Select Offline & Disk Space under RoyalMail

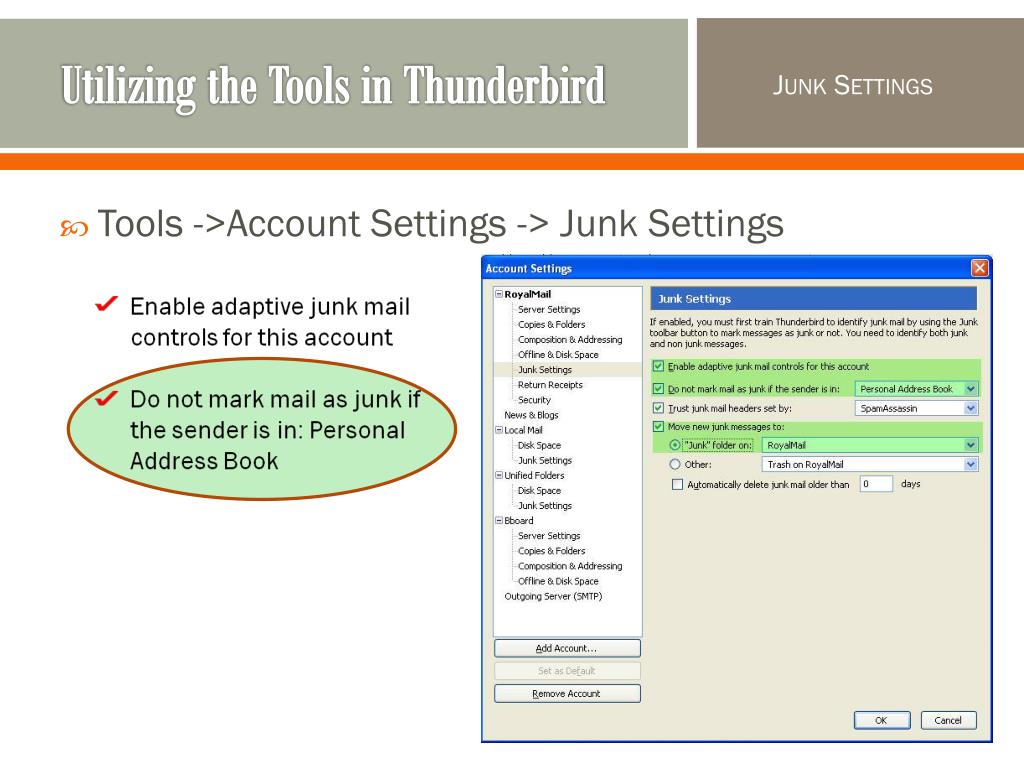pyautogui.click(x=558, y=355)
